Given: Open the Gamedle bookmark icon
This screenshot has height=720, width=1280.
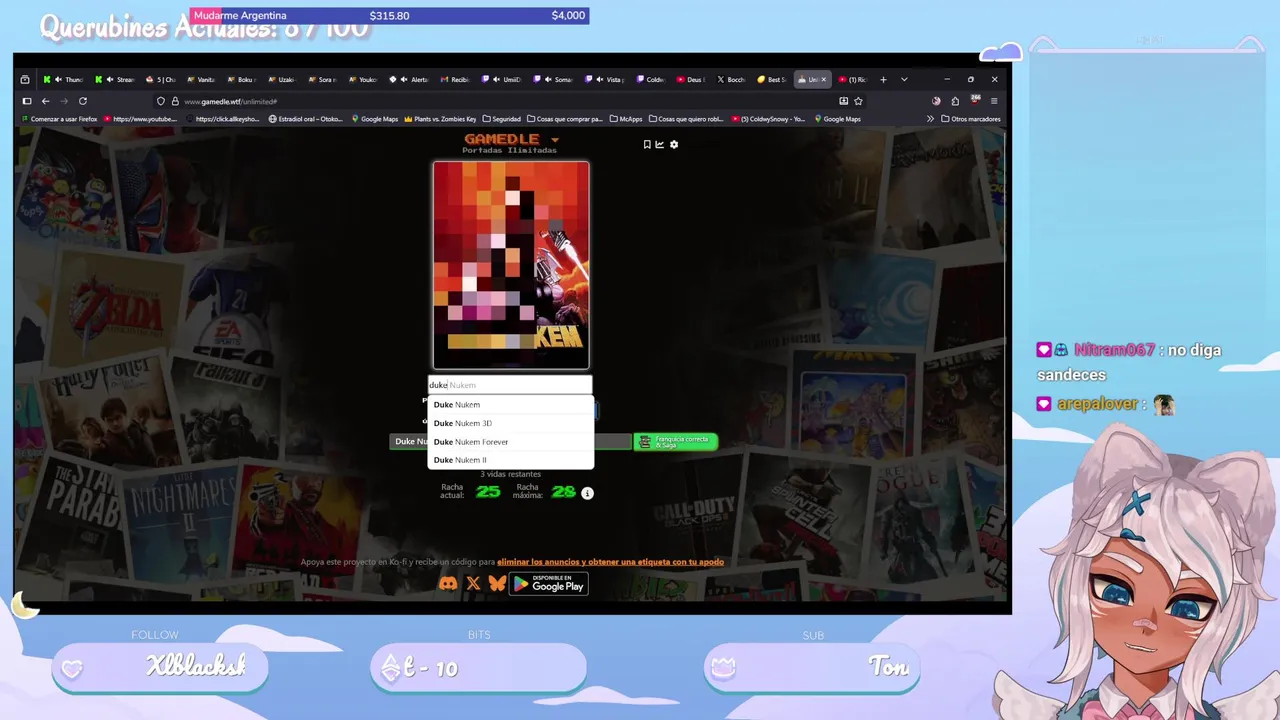Looking at the screenshot, I should [647, 145].
